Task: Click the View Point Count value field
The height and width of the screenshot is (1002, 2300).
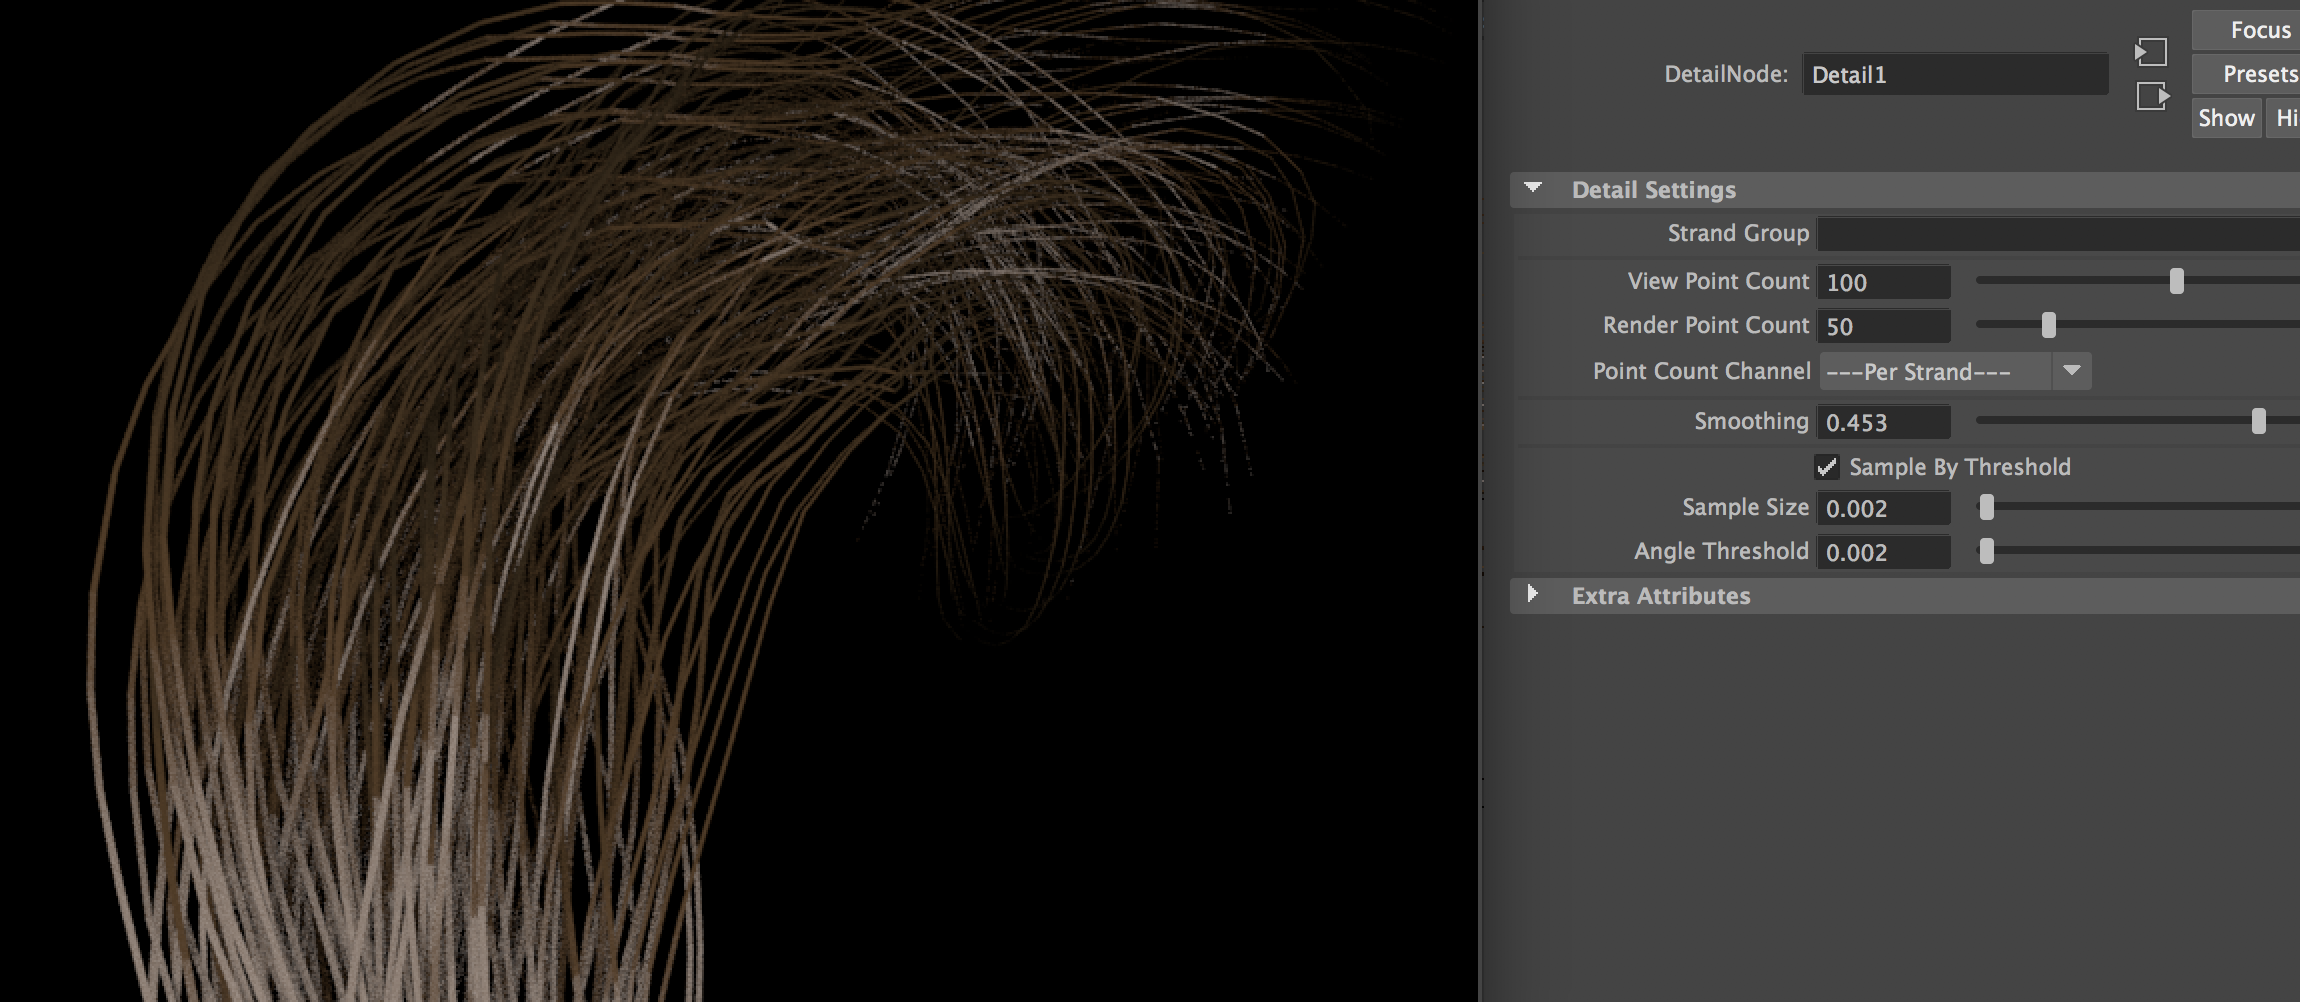Action: (1883, 283)
